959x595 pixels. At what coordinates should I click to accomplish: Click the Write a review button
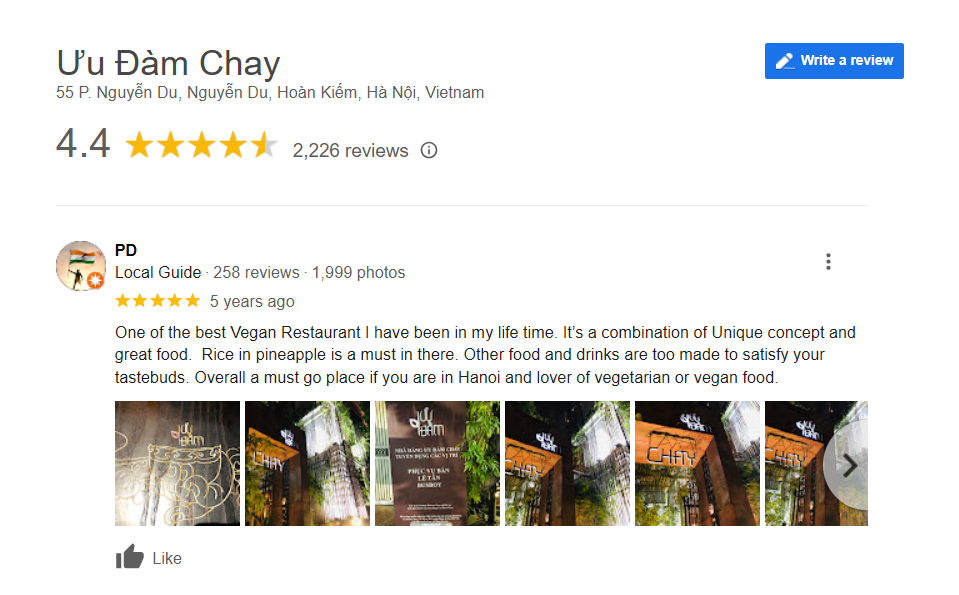pyautogui.click(x=834, y=61)
